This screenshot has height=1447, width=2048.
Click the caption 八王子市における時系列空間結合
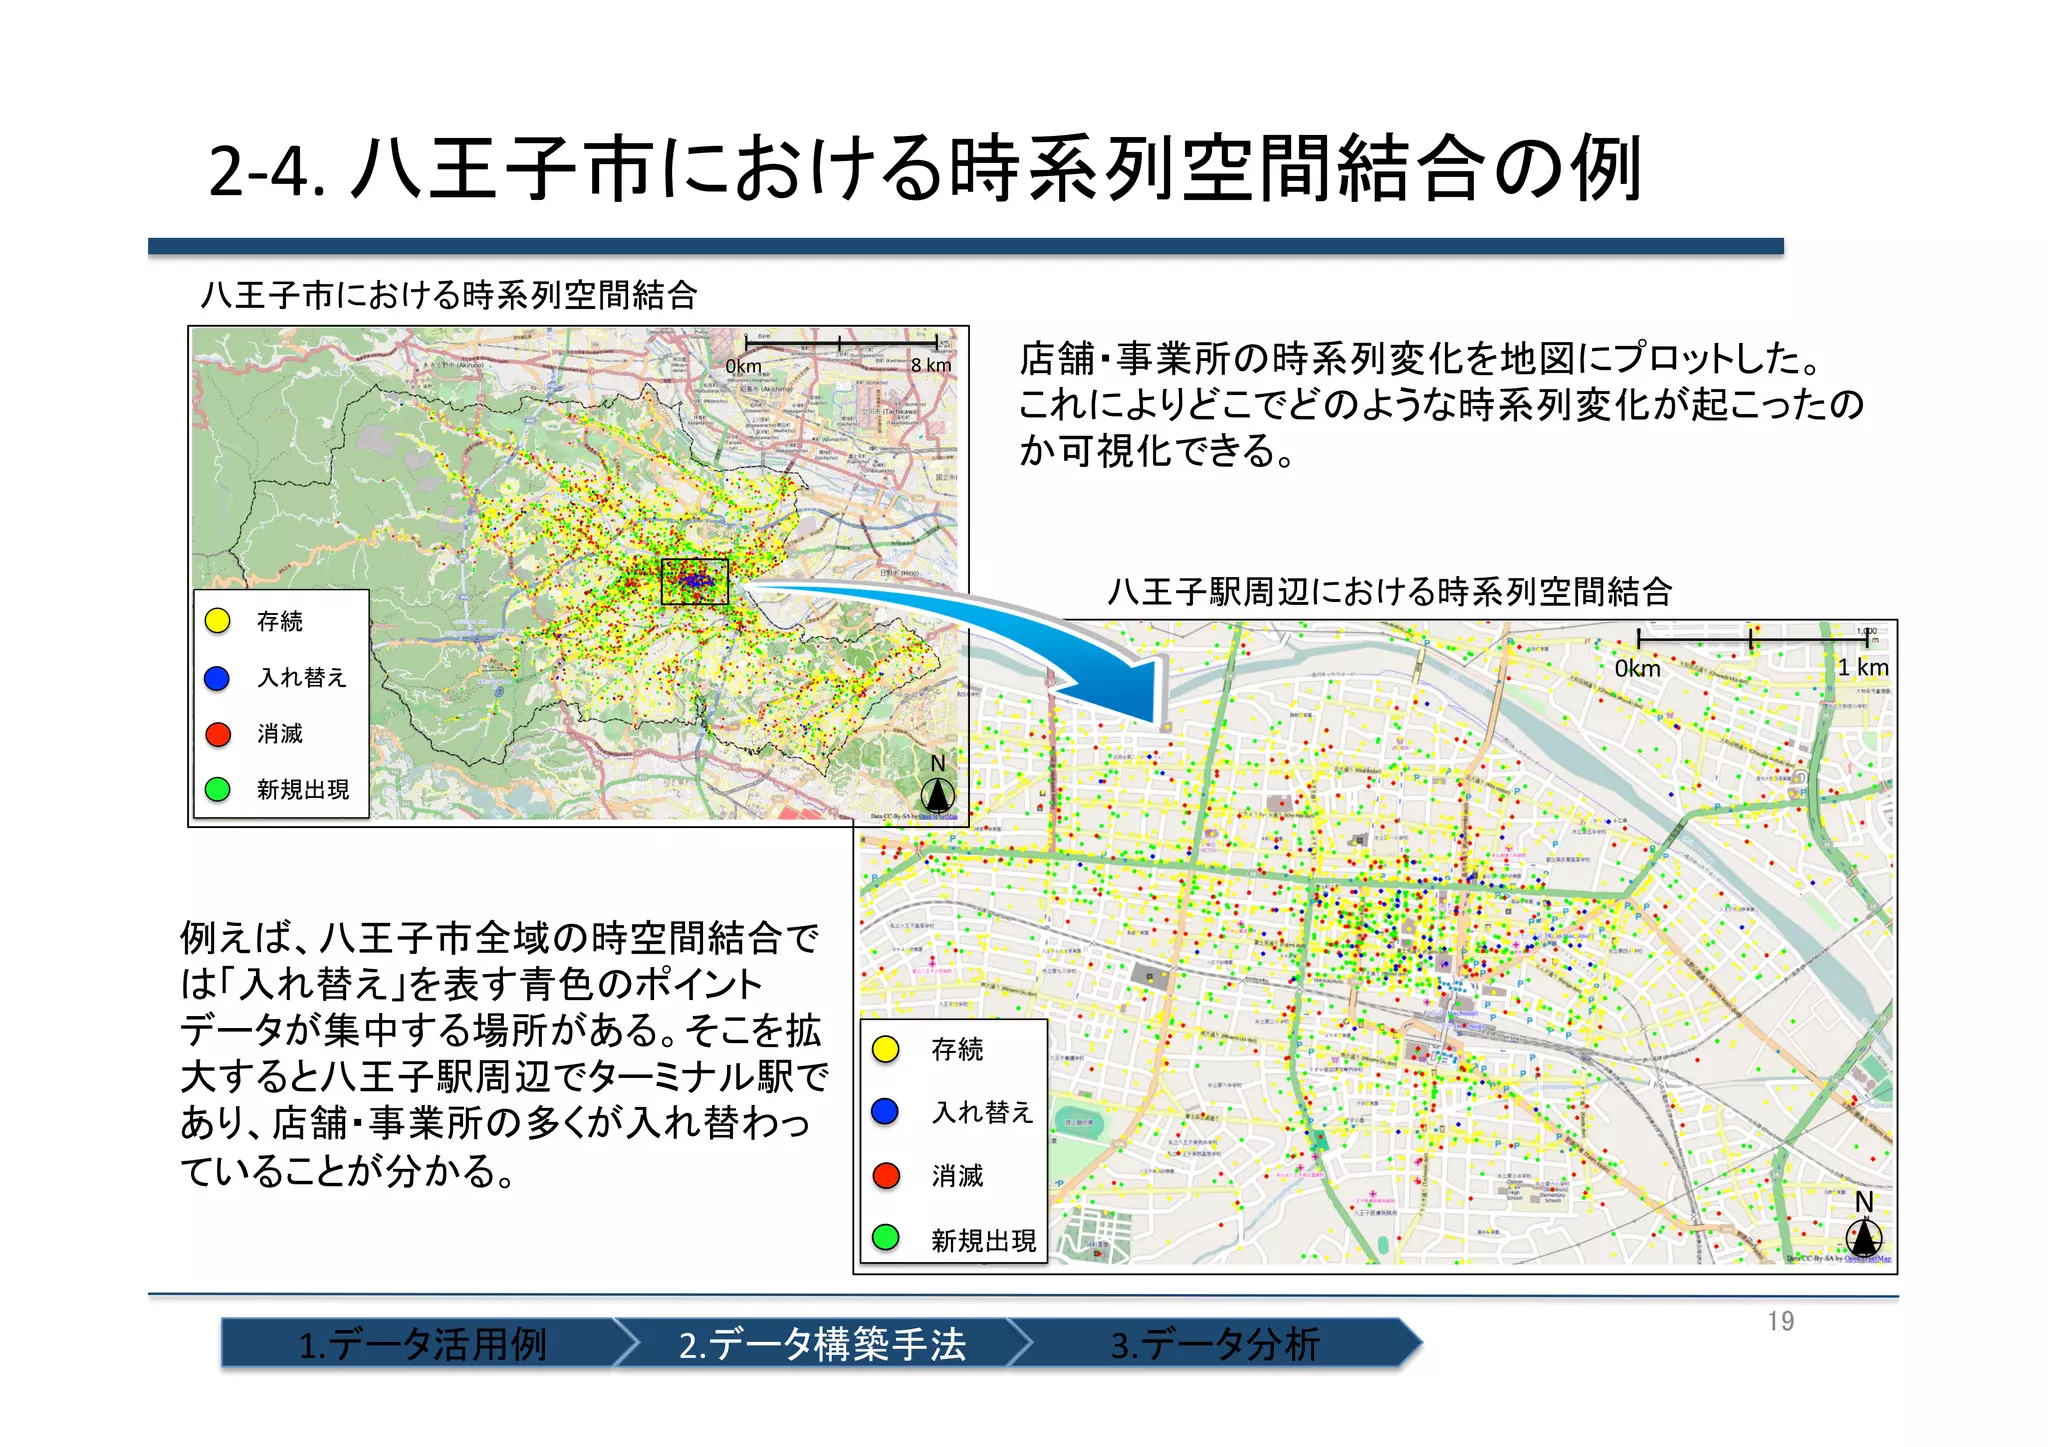coord(449,295)
